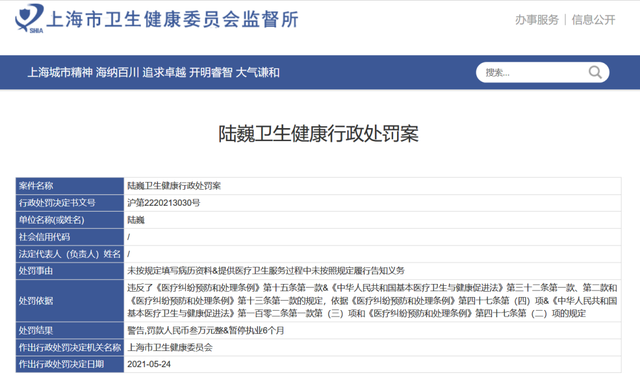Click the 单位名称(或姓名) label cell

(x=70, y=220)
